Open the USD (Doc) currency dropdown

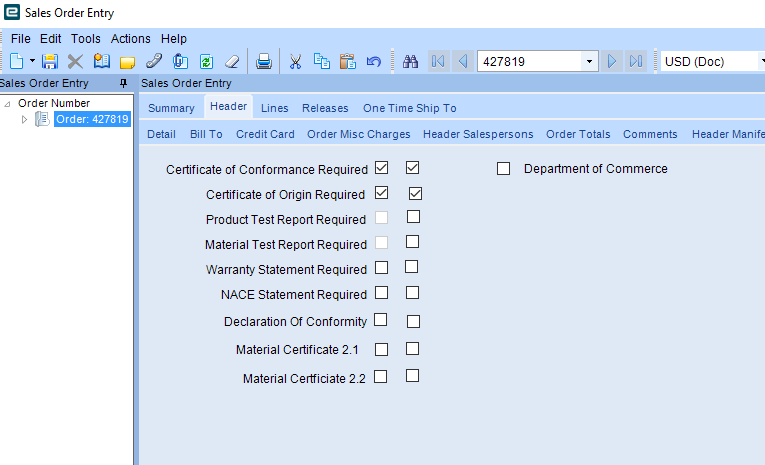pos(760,62)
